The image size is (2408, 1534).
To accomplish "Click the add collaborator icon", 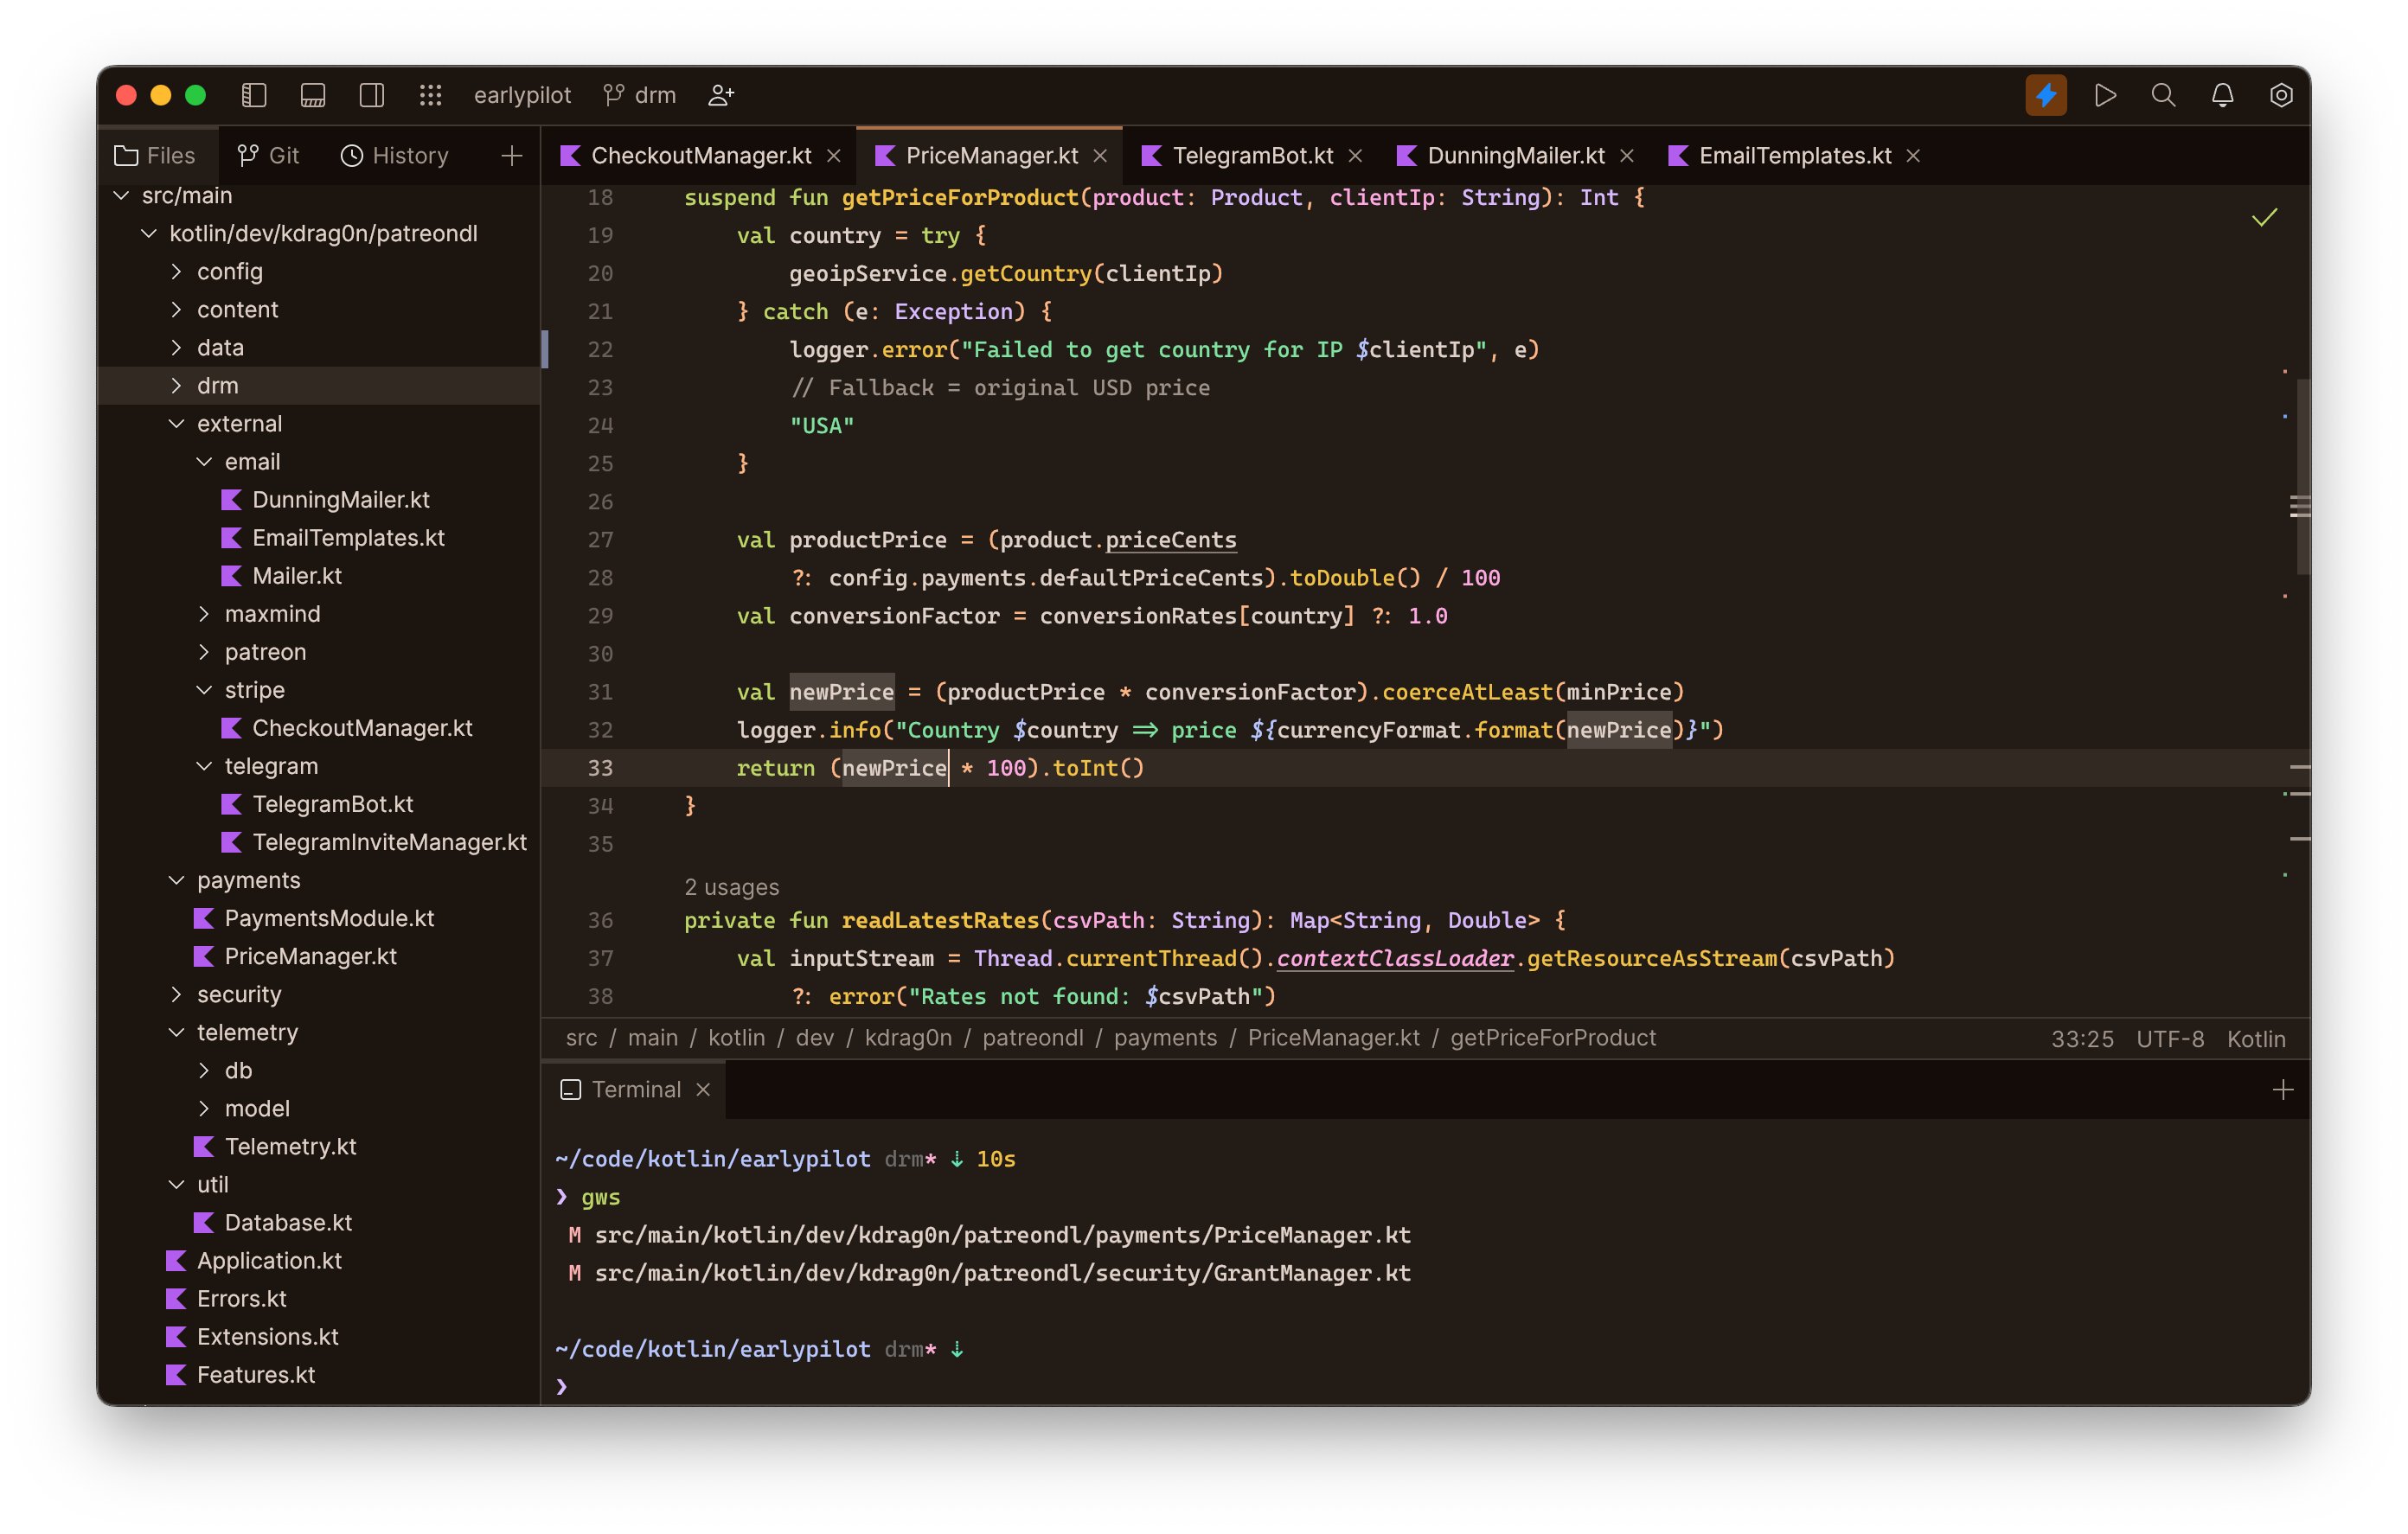I will pyautogui.click(x=720, y=95).
